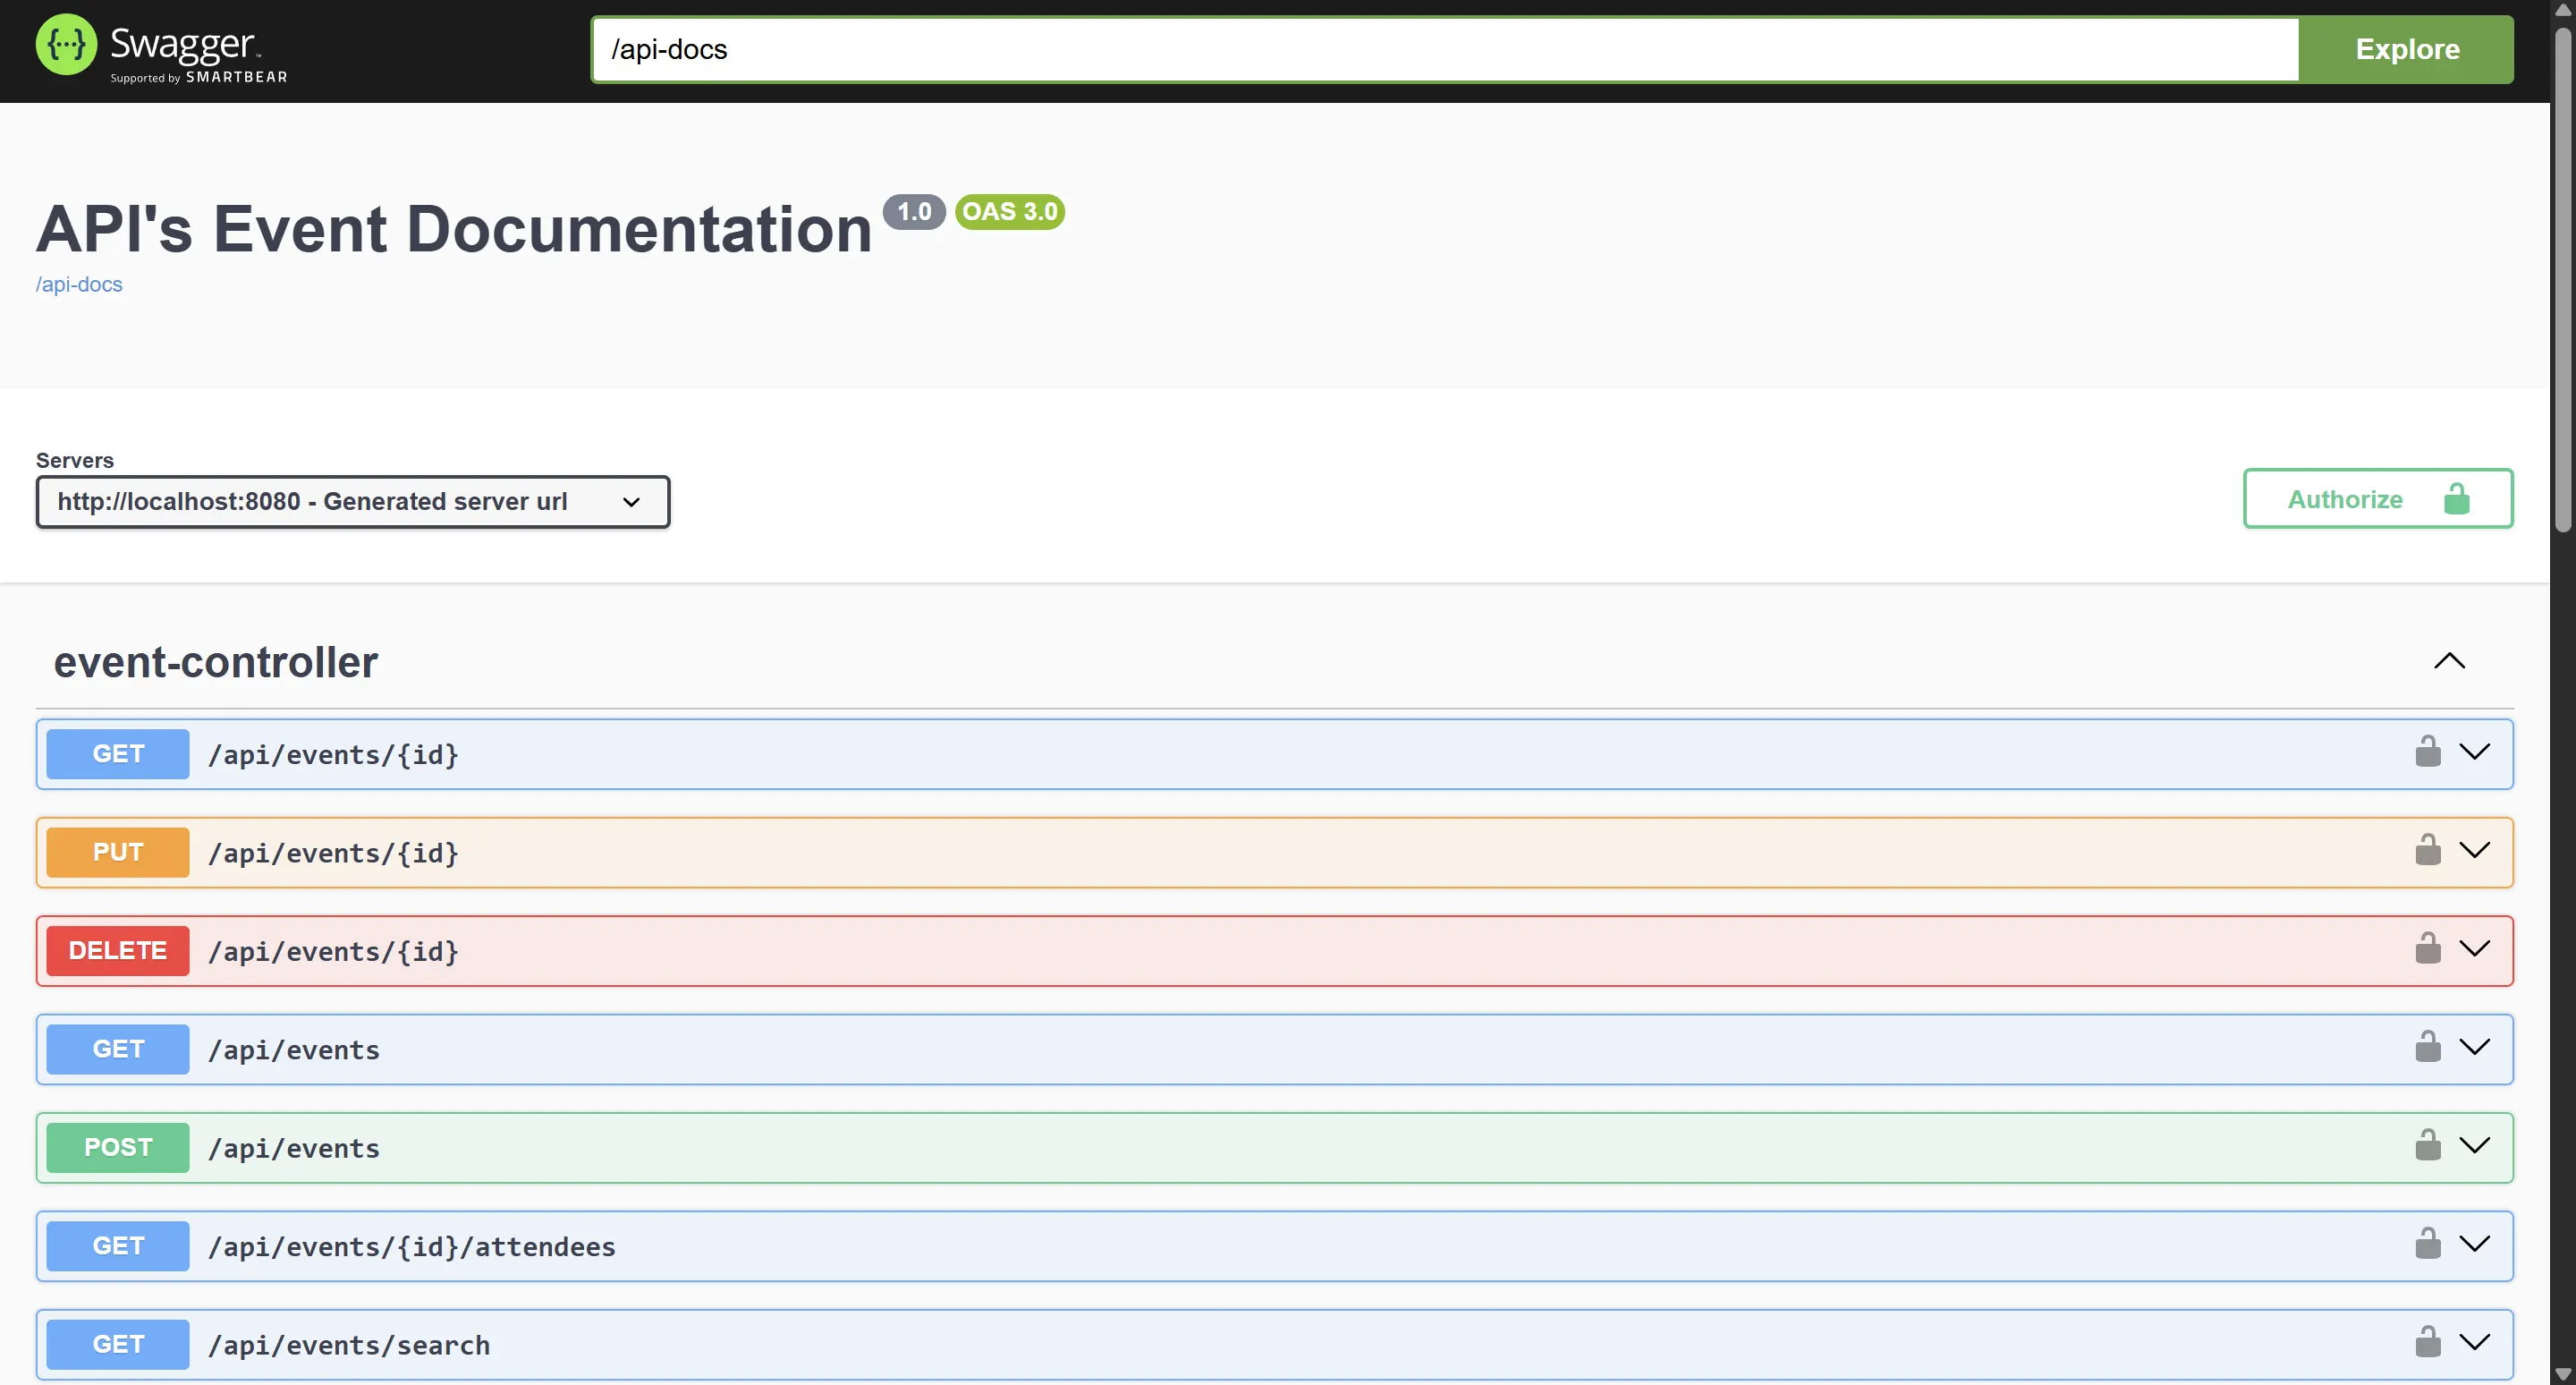The height and width of the screenshot is (1385, 2576).
Task: Expand the GET /api/events/{id} operation
Action: click(x=2476, y=753)
